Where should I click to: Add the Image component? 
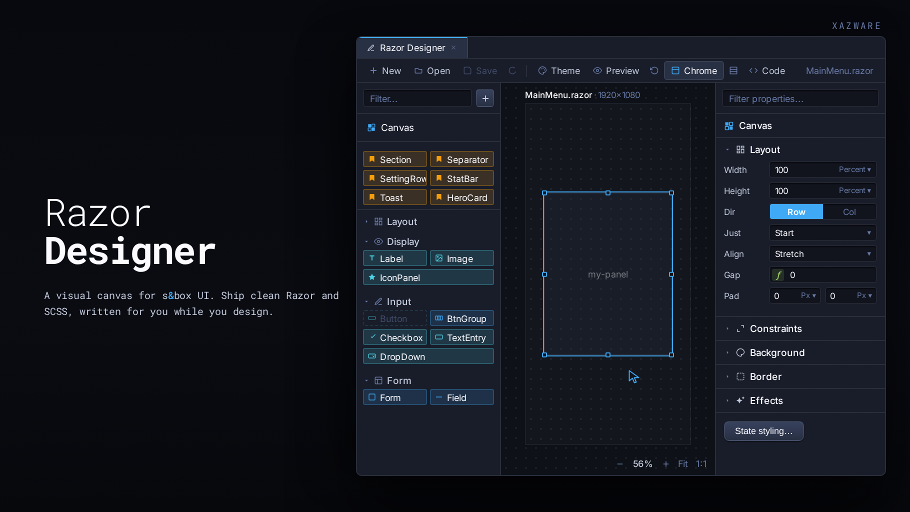coord(462,258)
